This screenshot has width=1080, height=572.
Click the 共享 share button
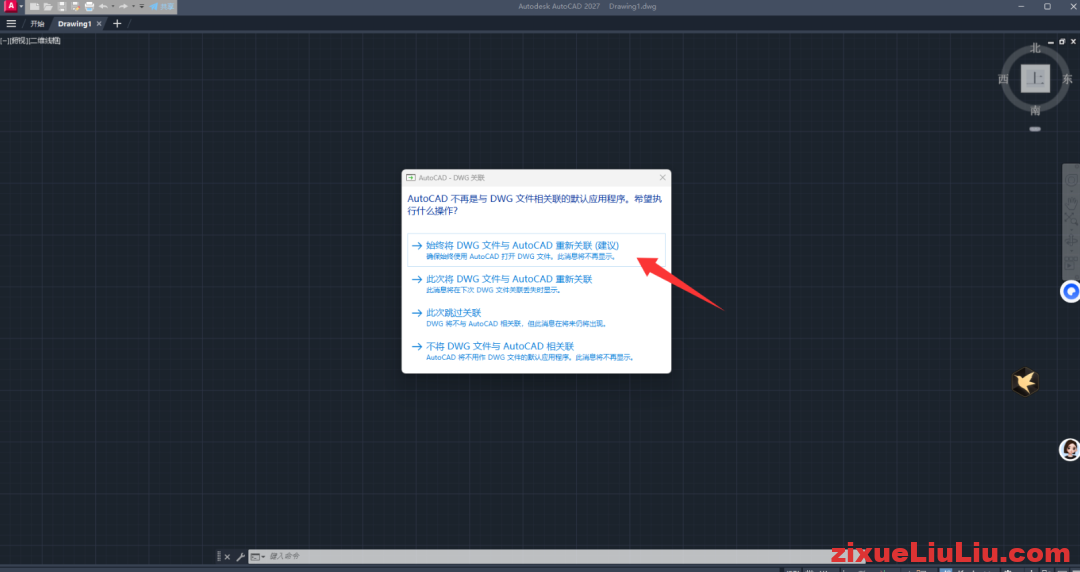(x=162, y=6)
